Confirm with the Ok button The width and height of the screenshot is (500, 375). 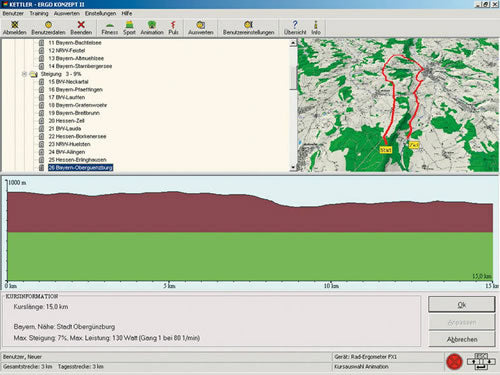click(461, 305)
